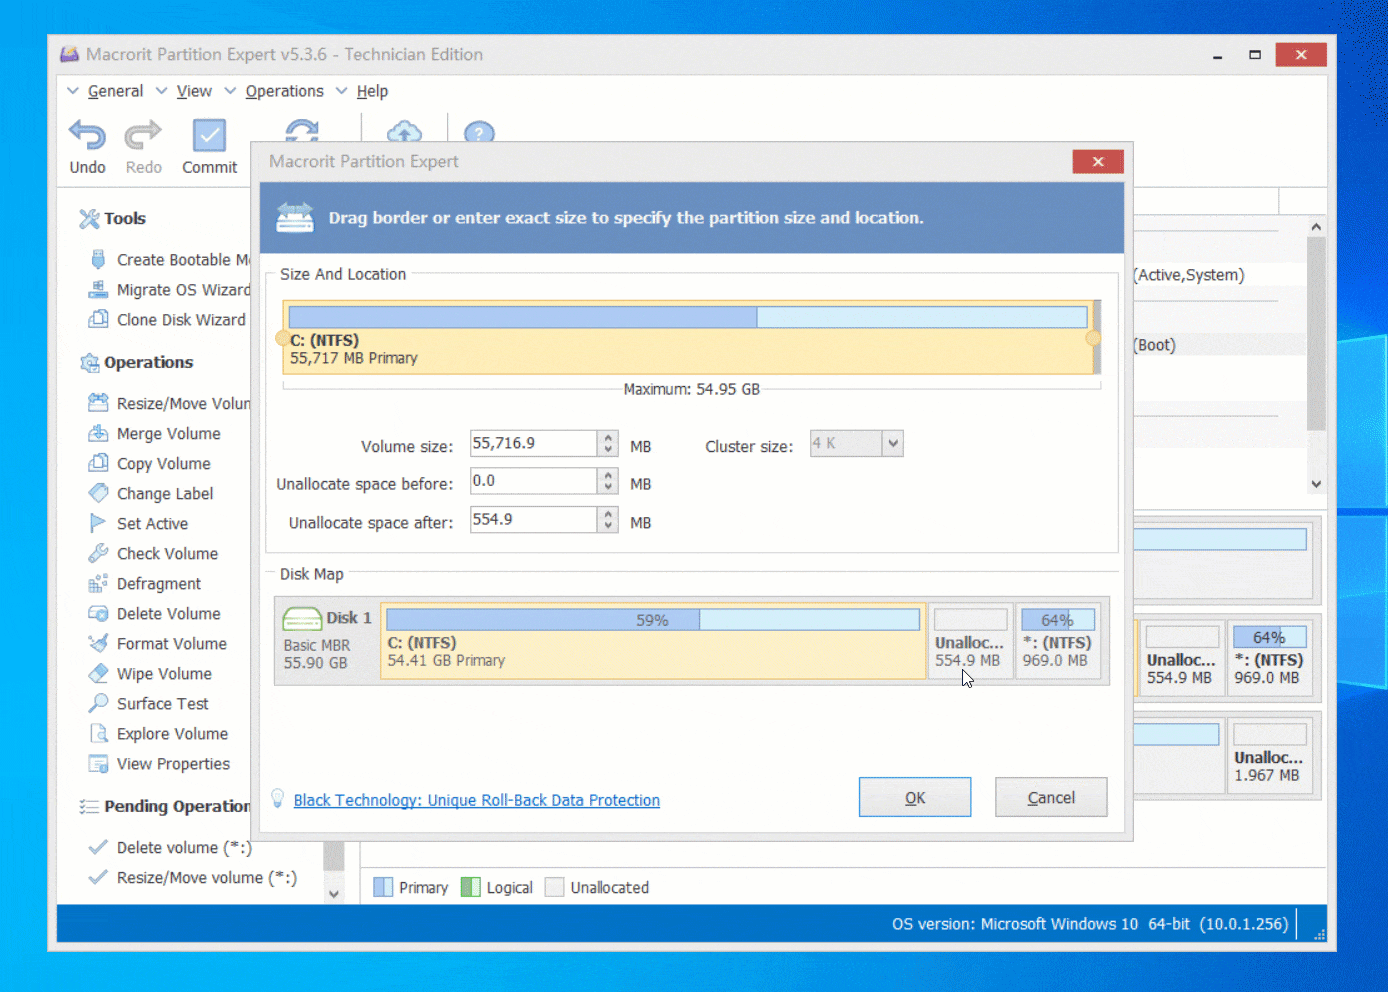Launch the Surface Test tool

coord(161,703)
